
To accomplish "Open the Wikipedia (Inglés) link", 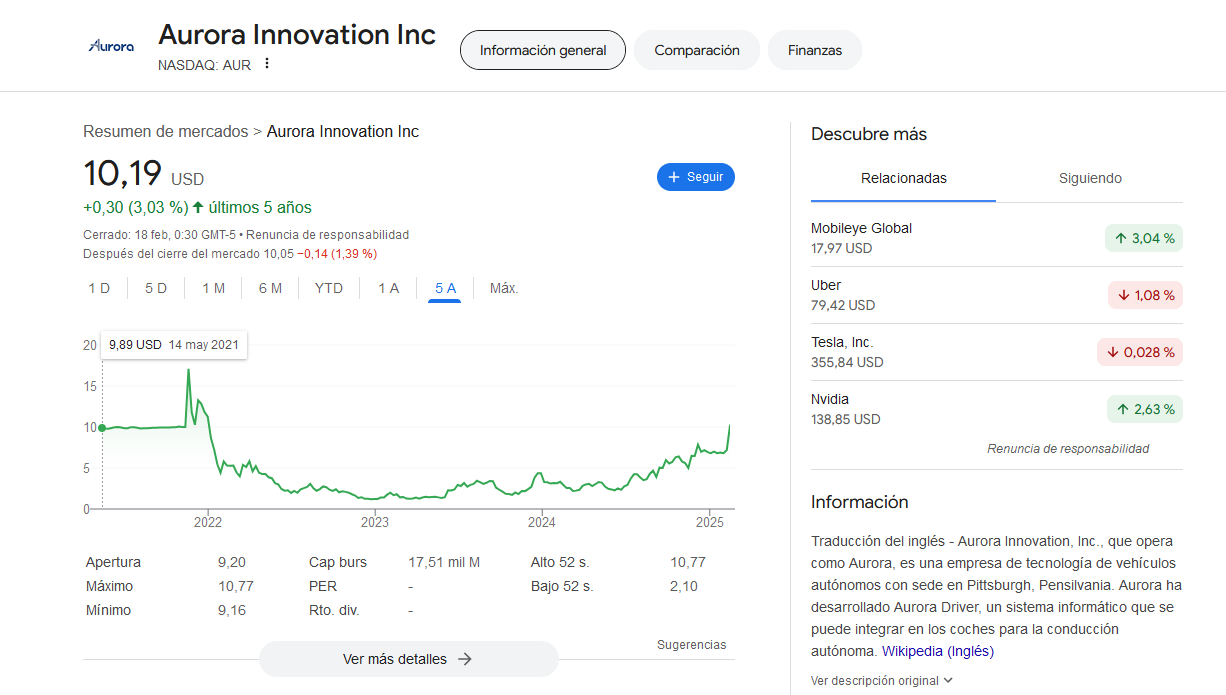I will [x=938, y=652].
